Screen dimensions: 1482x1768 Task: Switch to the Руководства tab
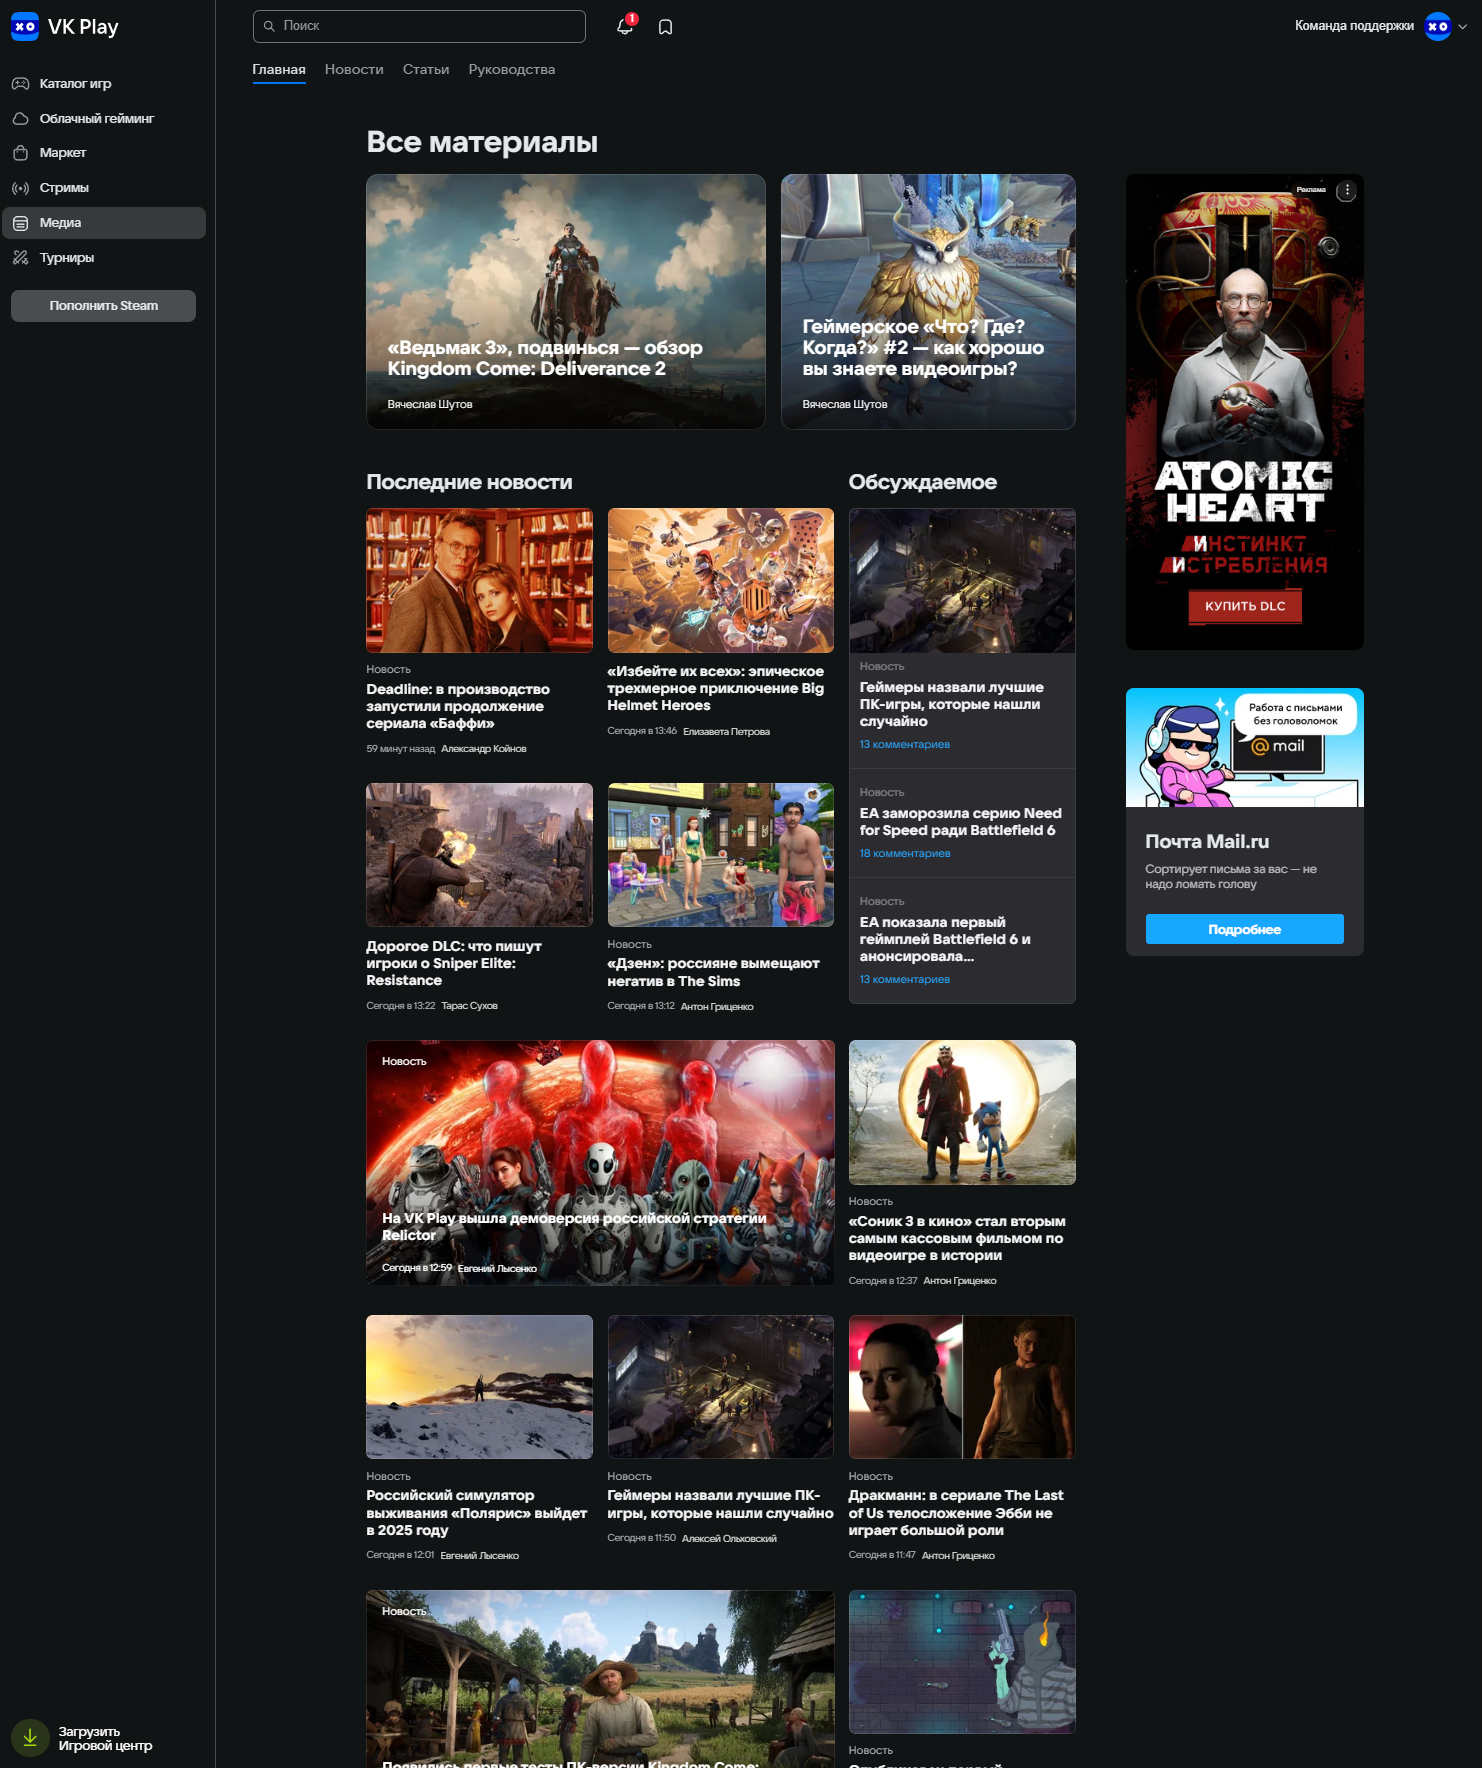511,70
